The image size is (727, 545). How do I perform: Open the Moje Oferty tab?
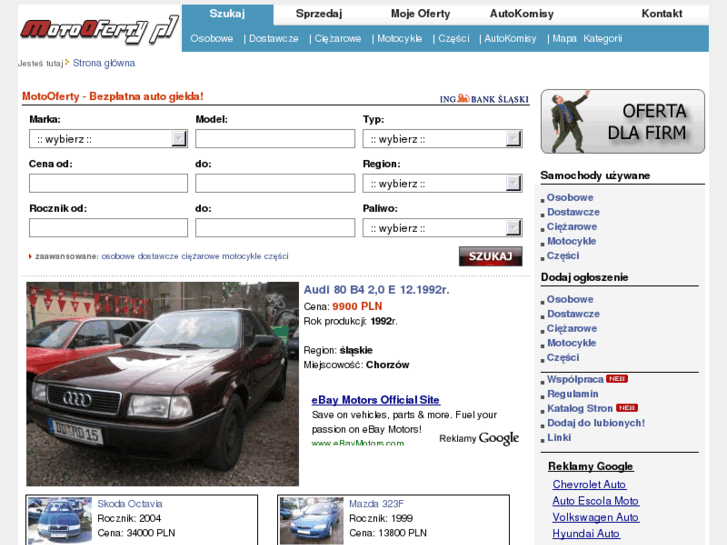click(x=421, y=14)
